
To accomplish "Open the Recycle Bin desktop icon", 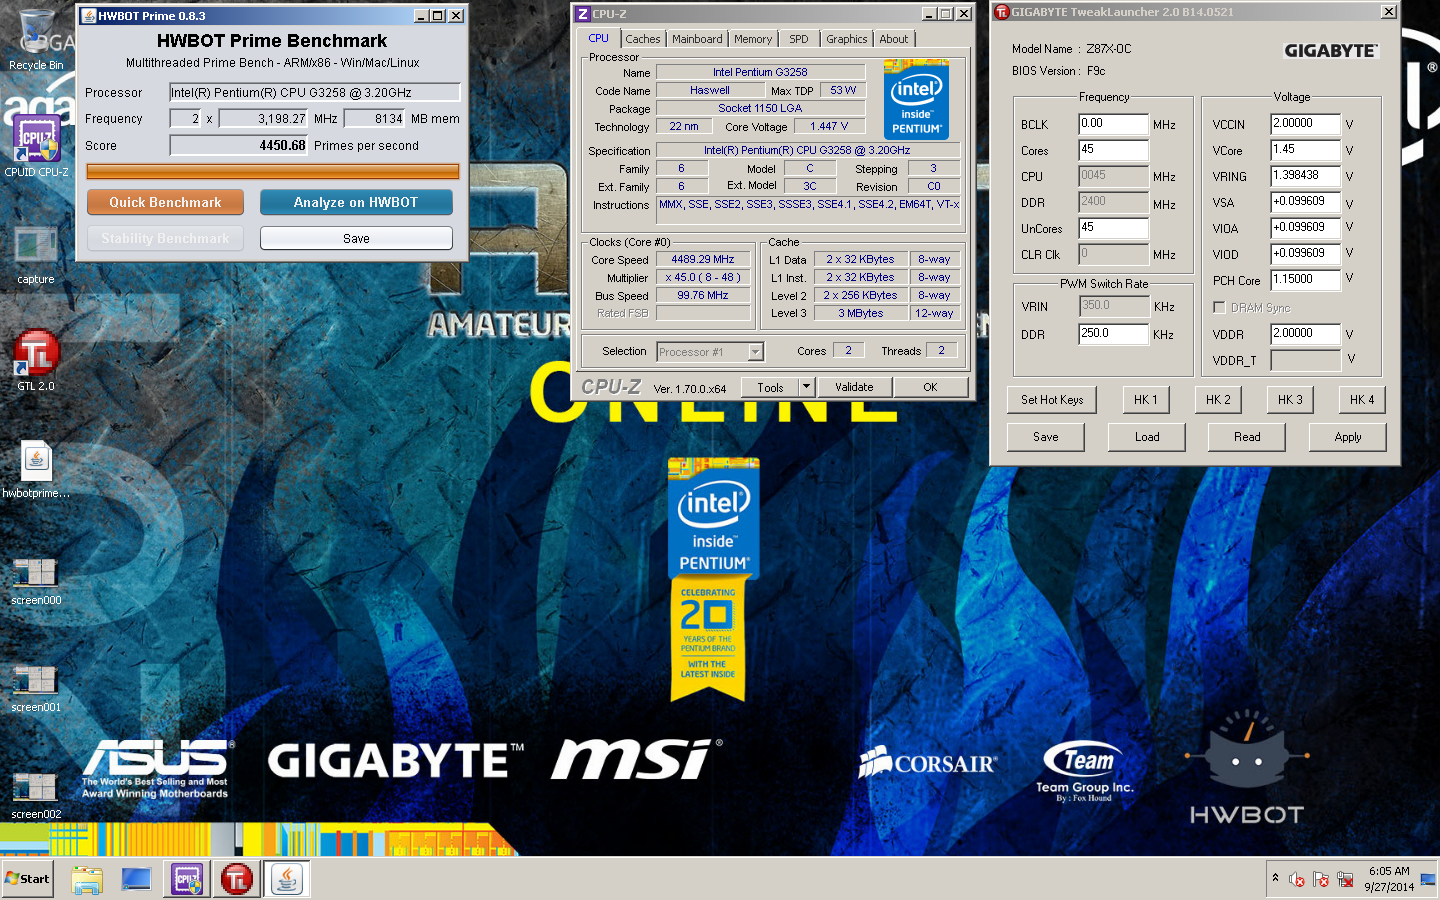I will [36, 40].
